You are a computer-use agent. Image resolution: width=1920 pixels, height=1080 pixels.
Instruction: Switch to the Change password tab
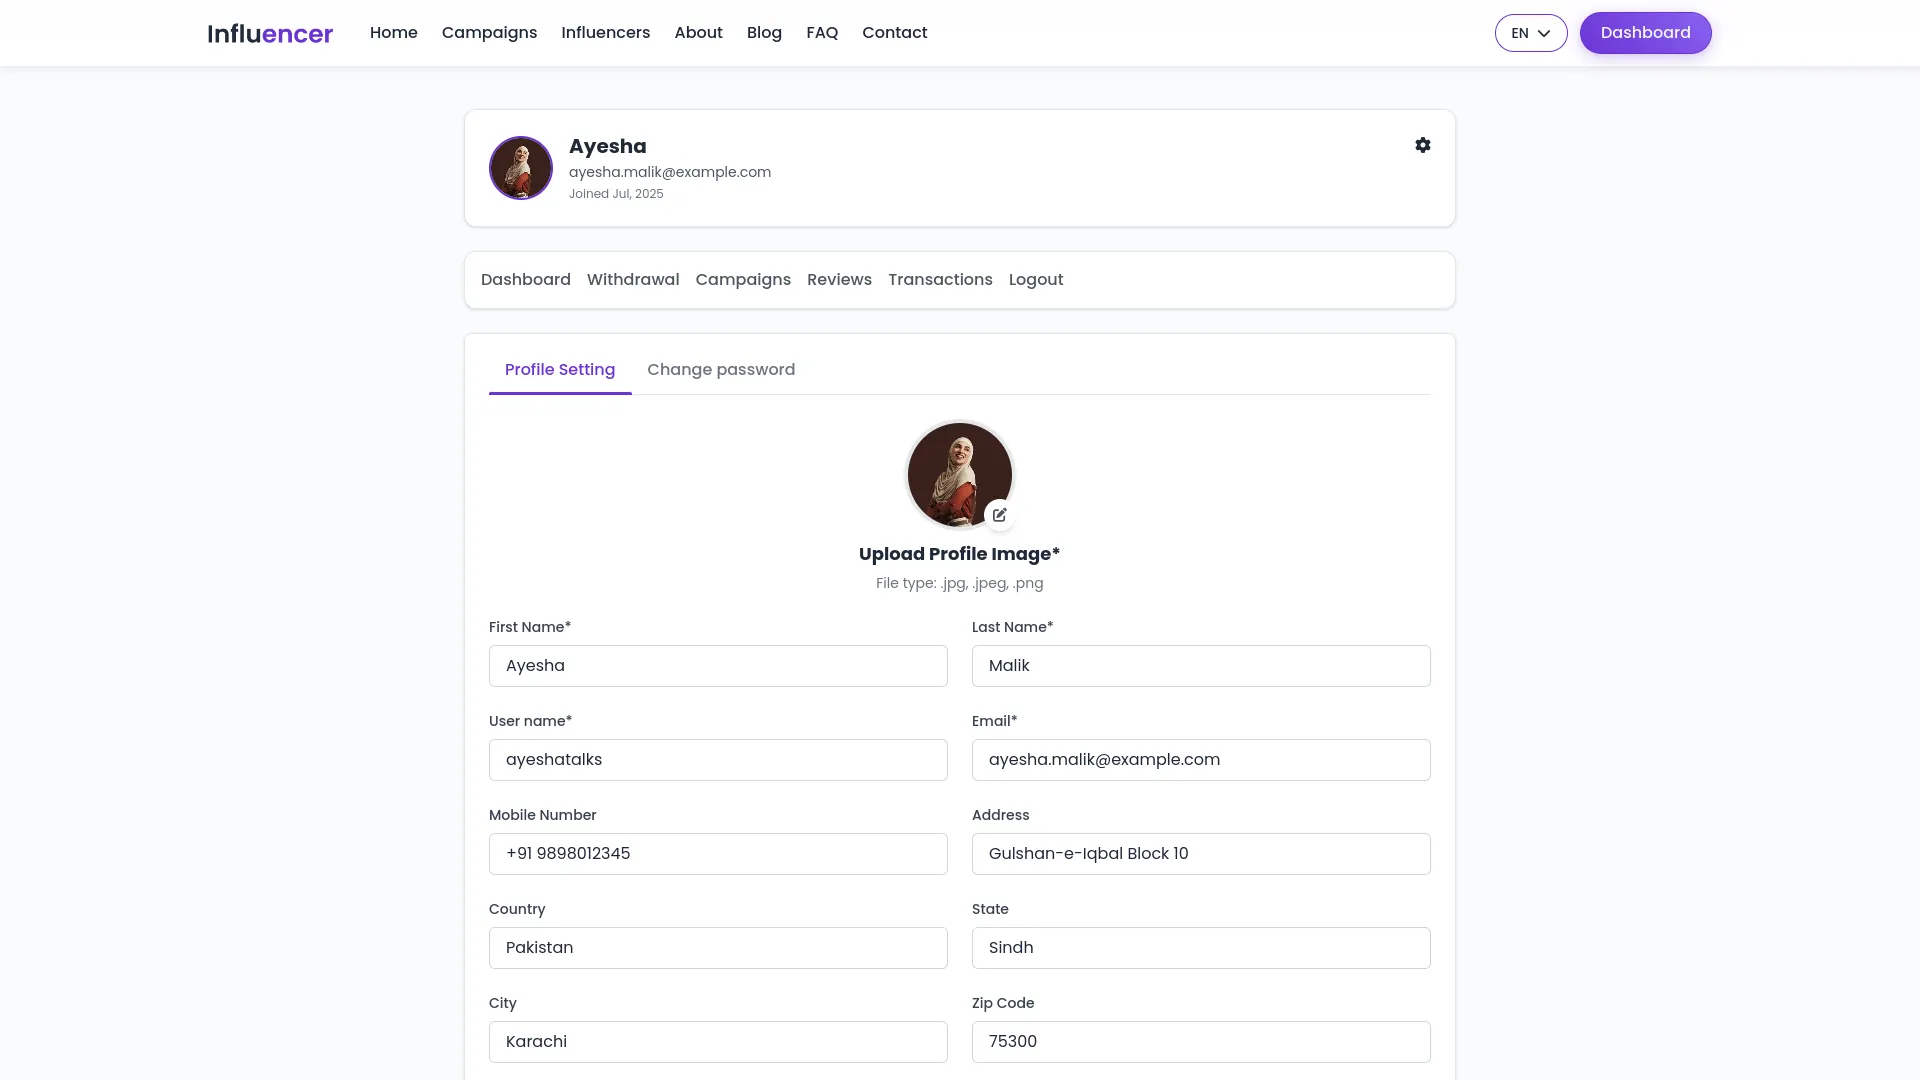(x=721, y=370)
